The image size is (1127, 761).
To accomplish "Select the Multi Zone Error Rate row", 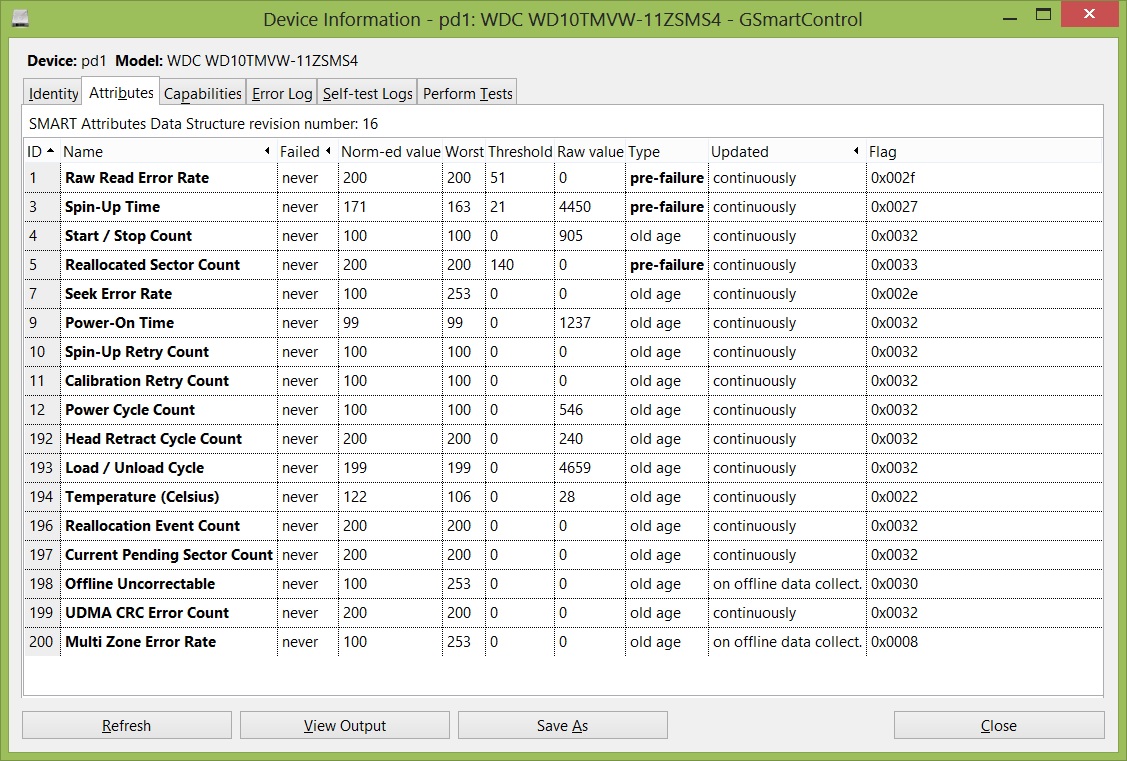I will click(563, 642).
